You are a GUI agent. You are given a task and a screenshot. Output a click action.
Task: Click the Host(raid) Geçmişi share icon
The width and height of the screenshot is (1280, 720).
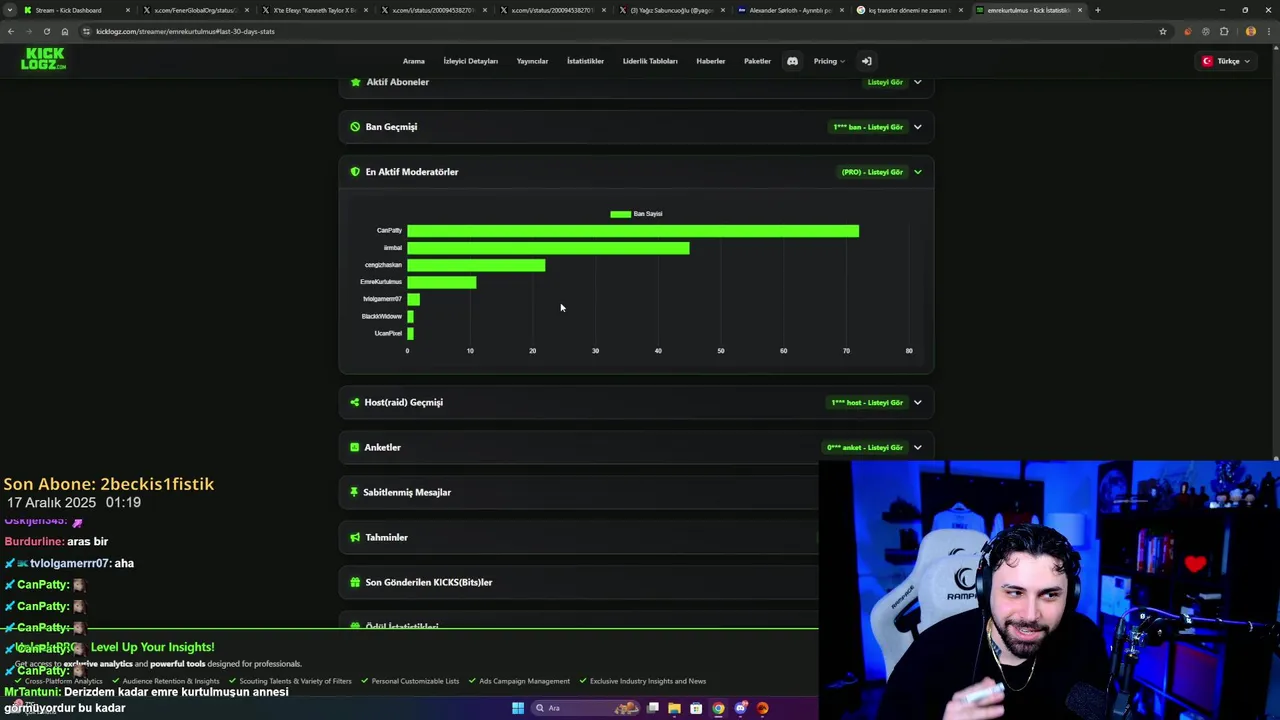pyautogui.click(x=355, y=402)
